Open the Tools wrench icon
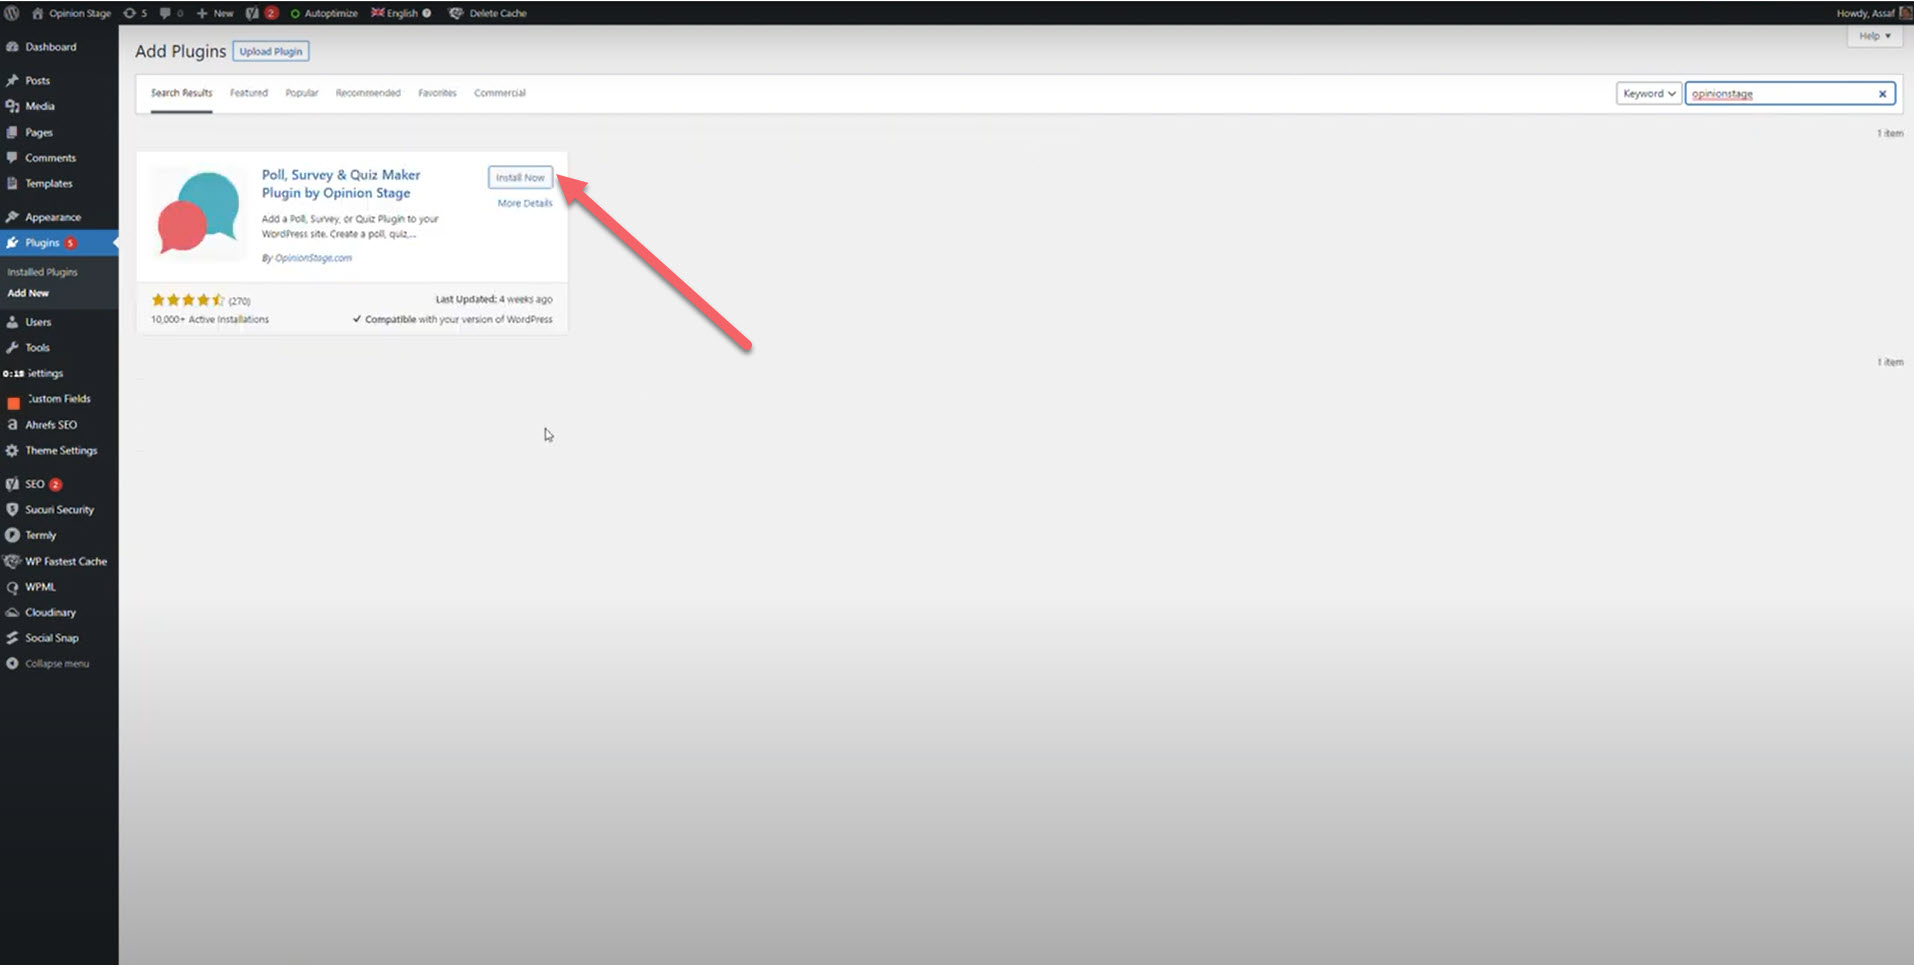 [x=12, y=348]
